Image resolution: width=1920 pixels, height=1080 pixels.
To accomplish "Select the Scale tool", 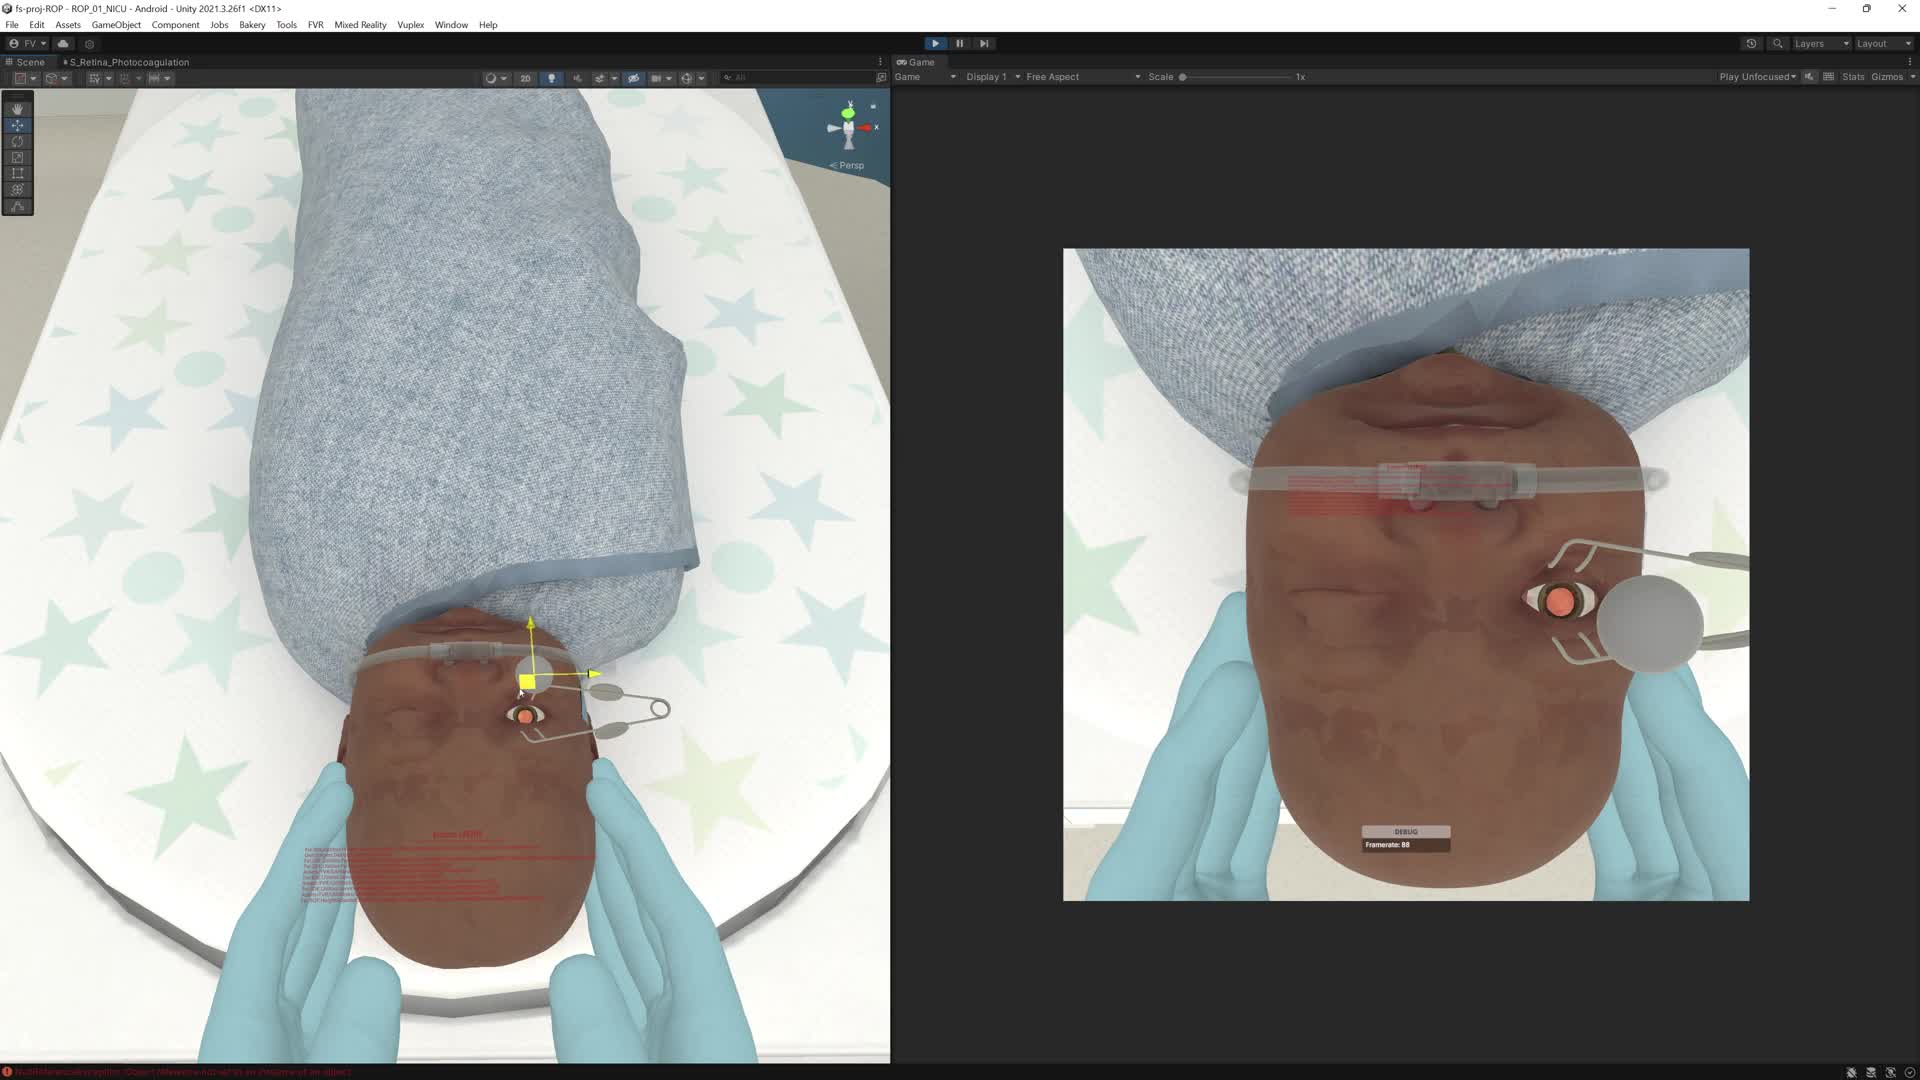I will [17, 157].
